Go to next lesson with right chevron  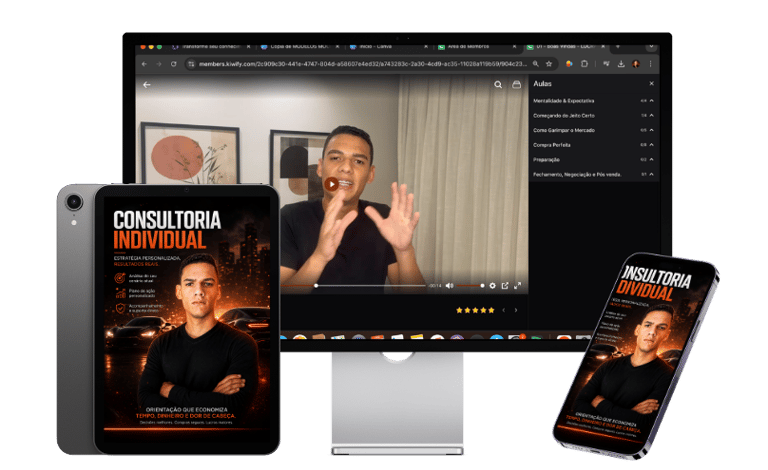(x=516, y=310)
